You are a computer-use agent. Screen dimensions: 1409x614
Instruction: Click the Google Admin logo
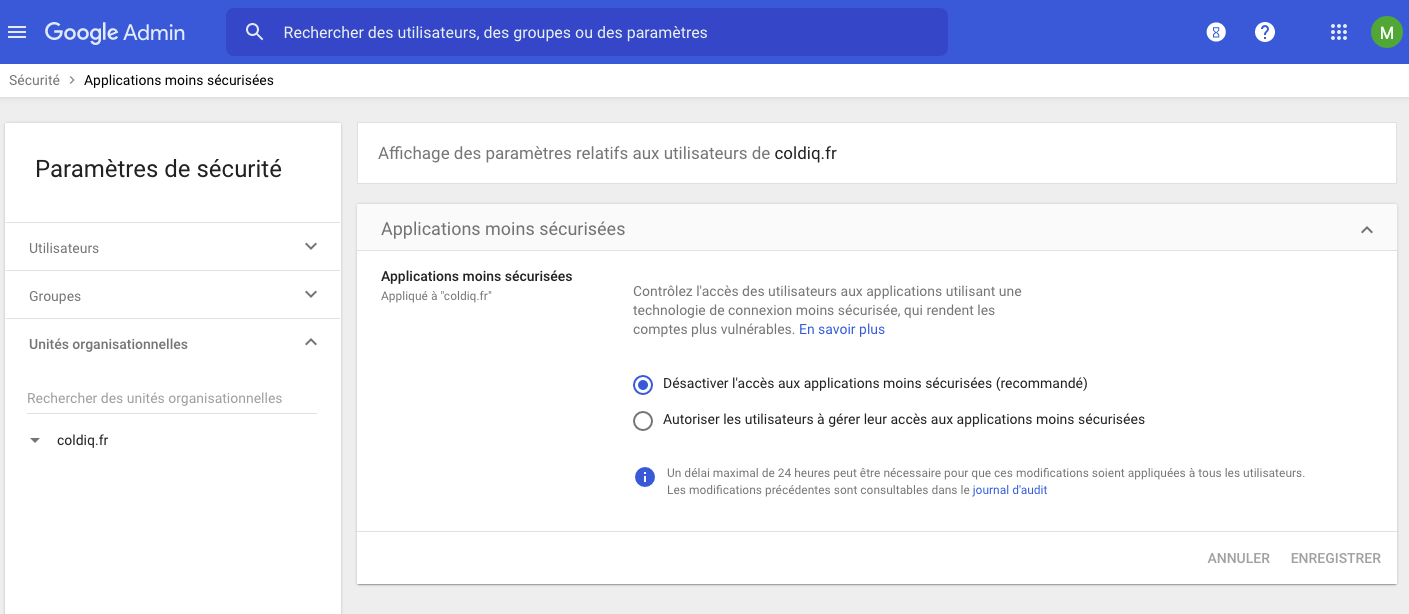(x=115, y=32)
